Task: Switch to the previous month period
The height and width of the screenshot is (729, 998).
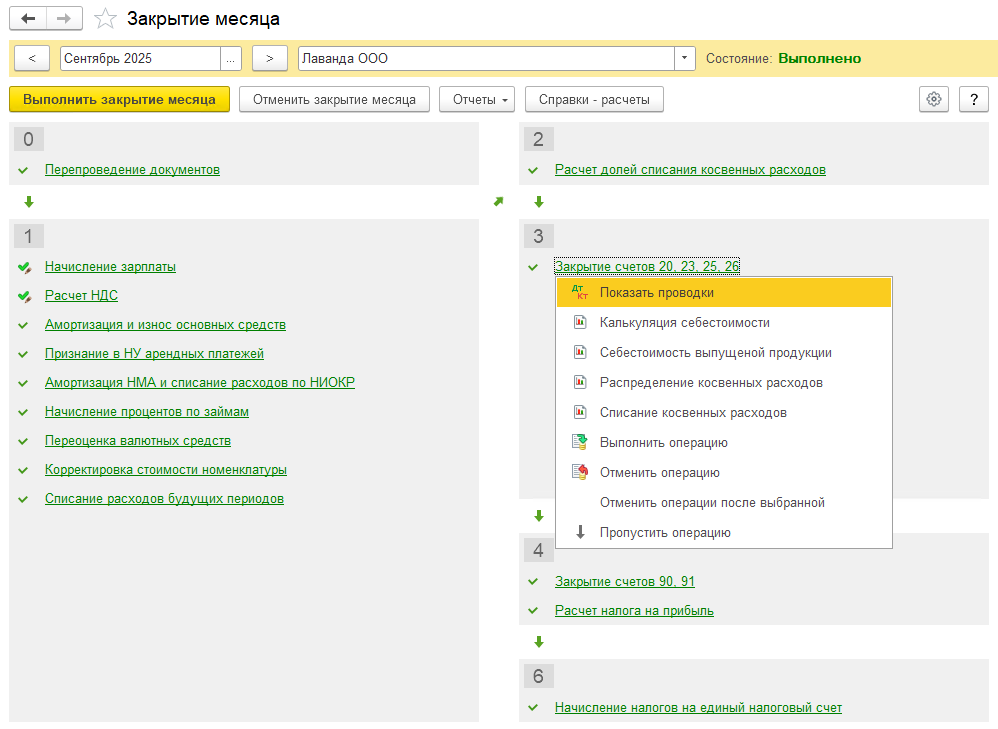Action: coord(32,59)
